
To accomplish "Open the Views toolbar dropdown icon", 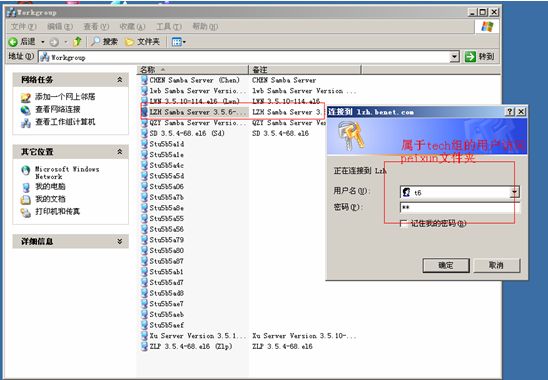I will click(179, 42).
